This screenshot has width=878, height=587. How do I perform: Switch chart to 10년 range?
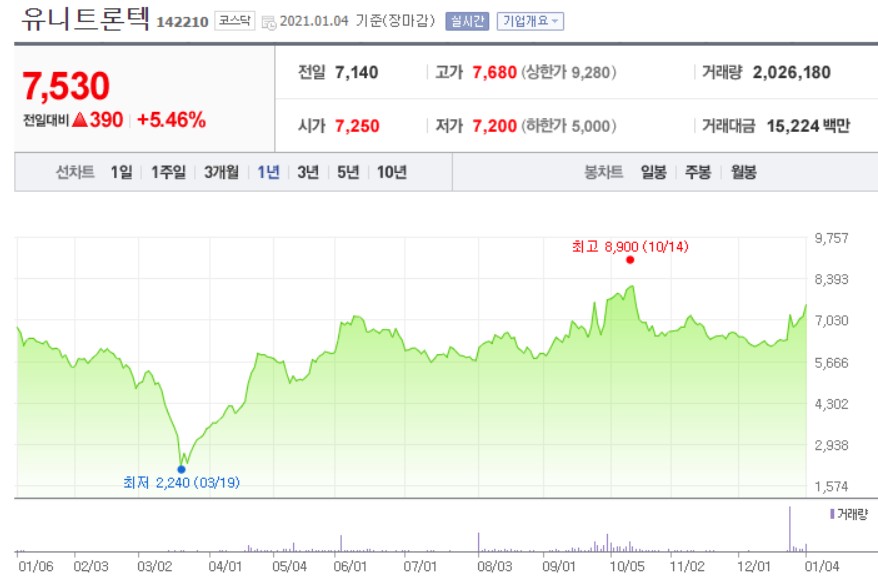tap(391, 172)
